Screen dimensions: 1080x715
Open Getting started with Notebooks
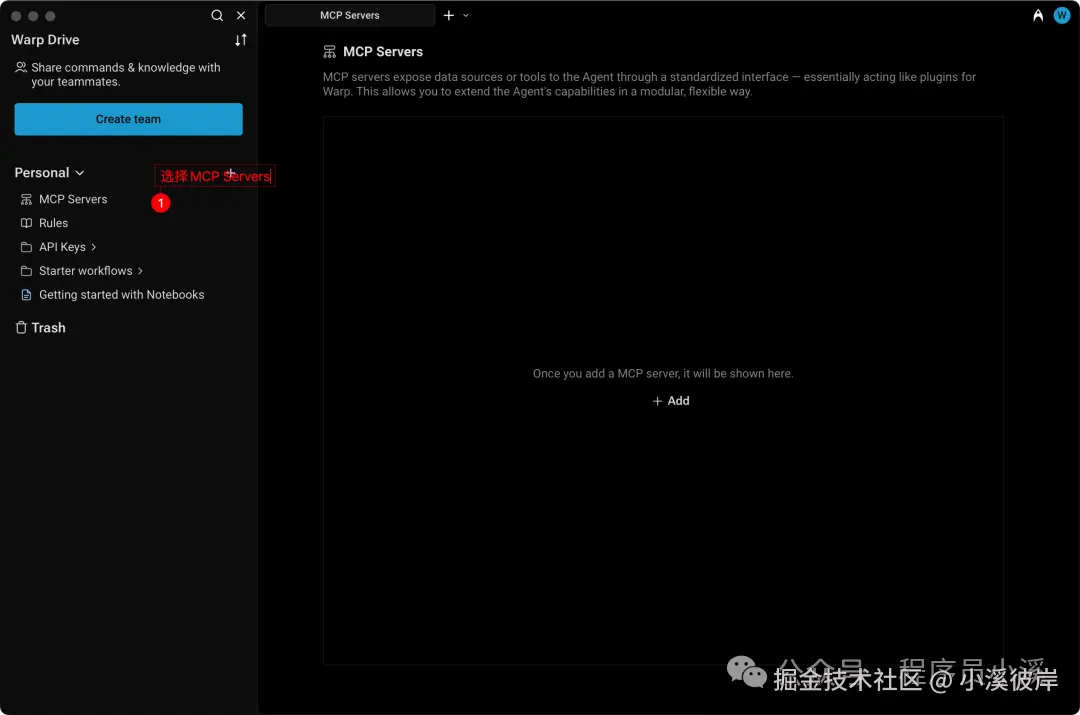pos(121,295)
